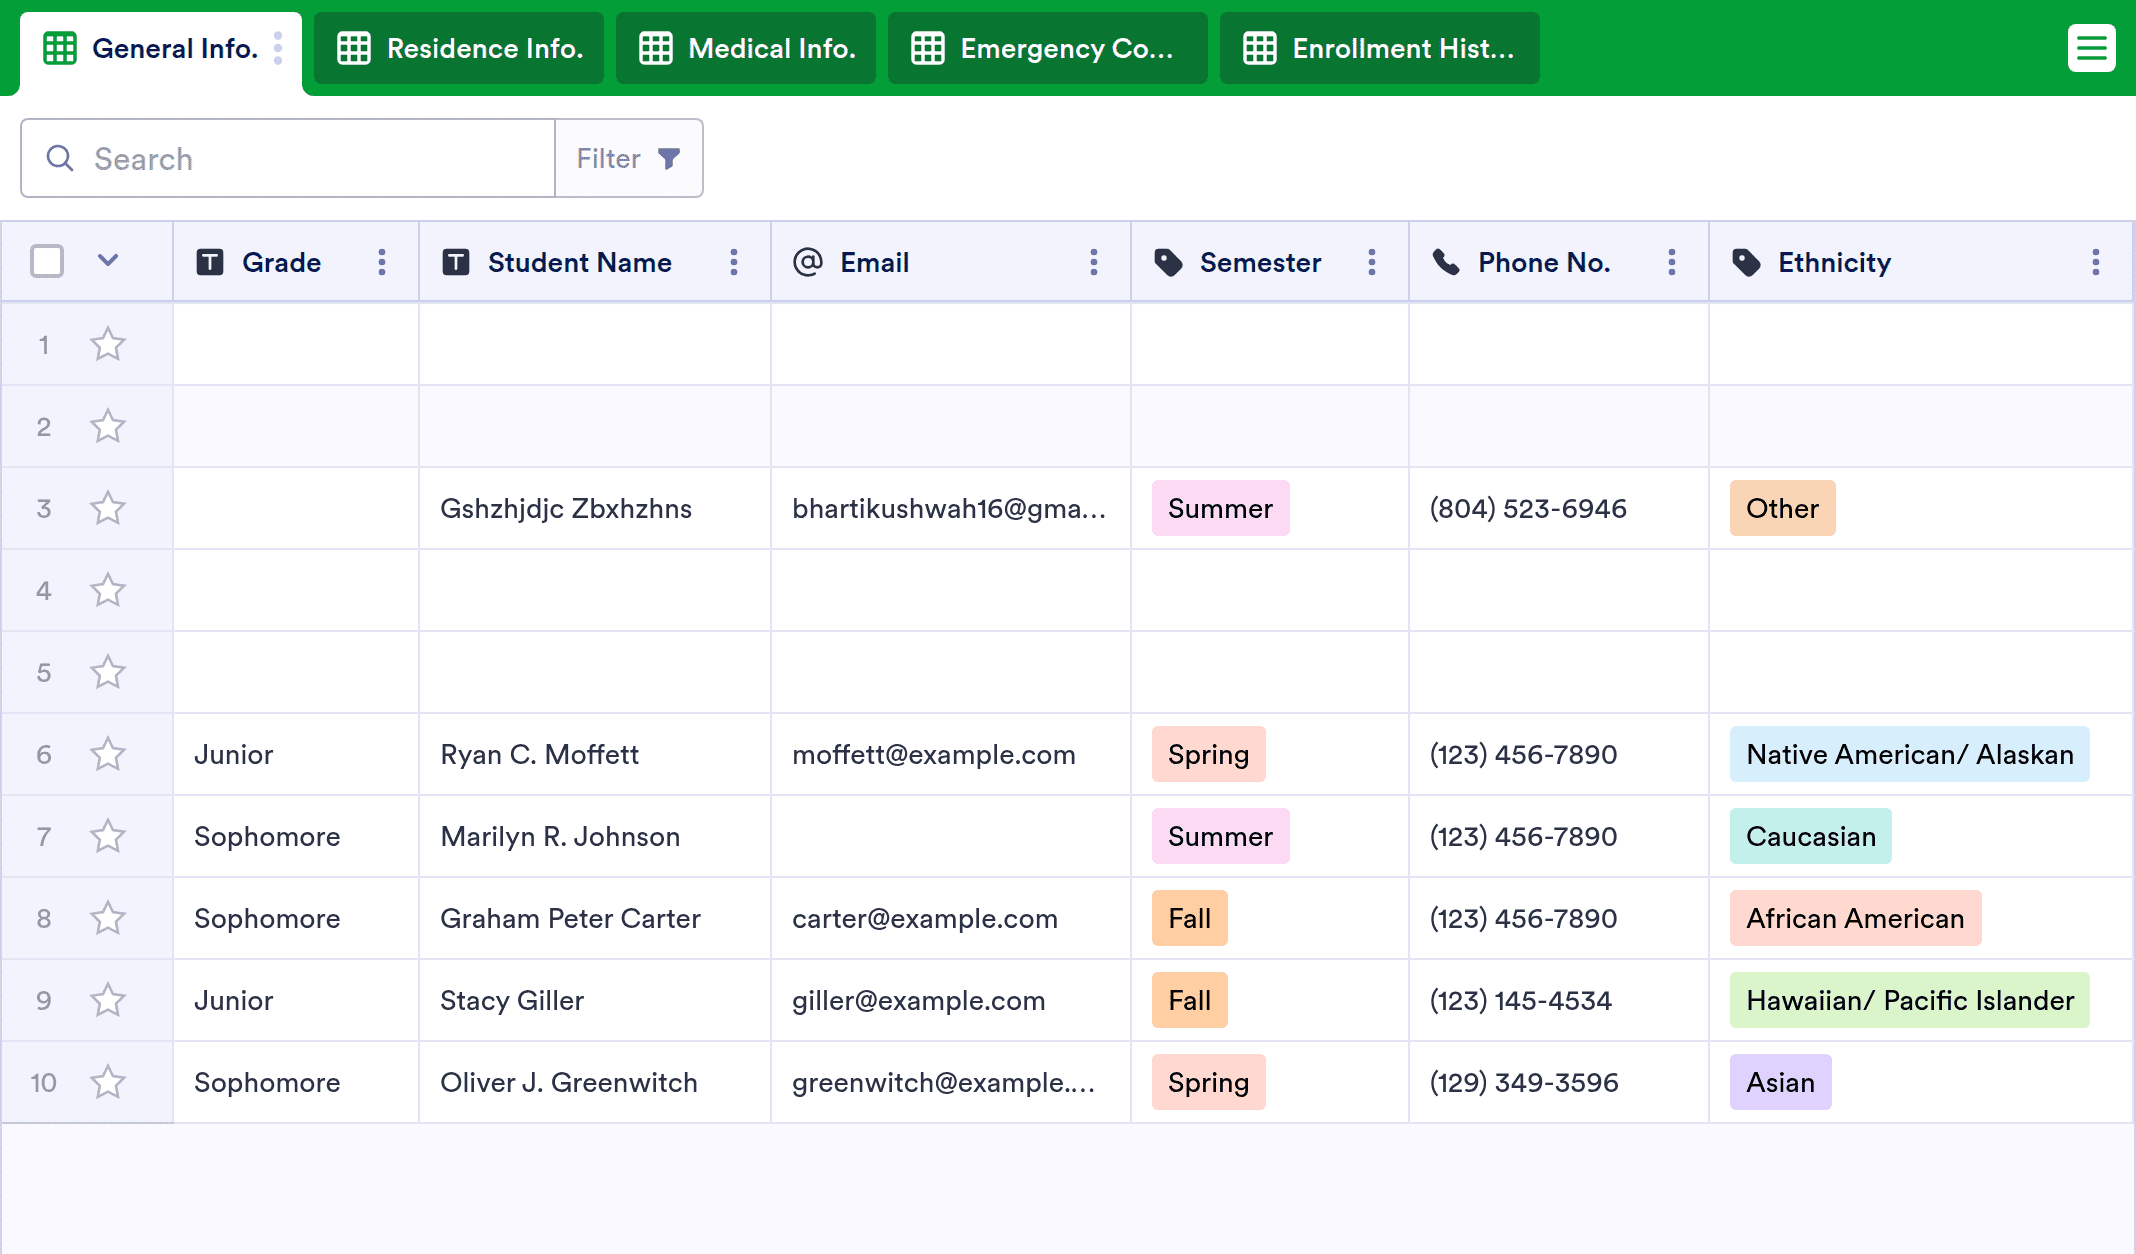Click the Hawaiian/ Pacific Islander color tag
This screenshot has width=2136, height=1254.
1909,1000
